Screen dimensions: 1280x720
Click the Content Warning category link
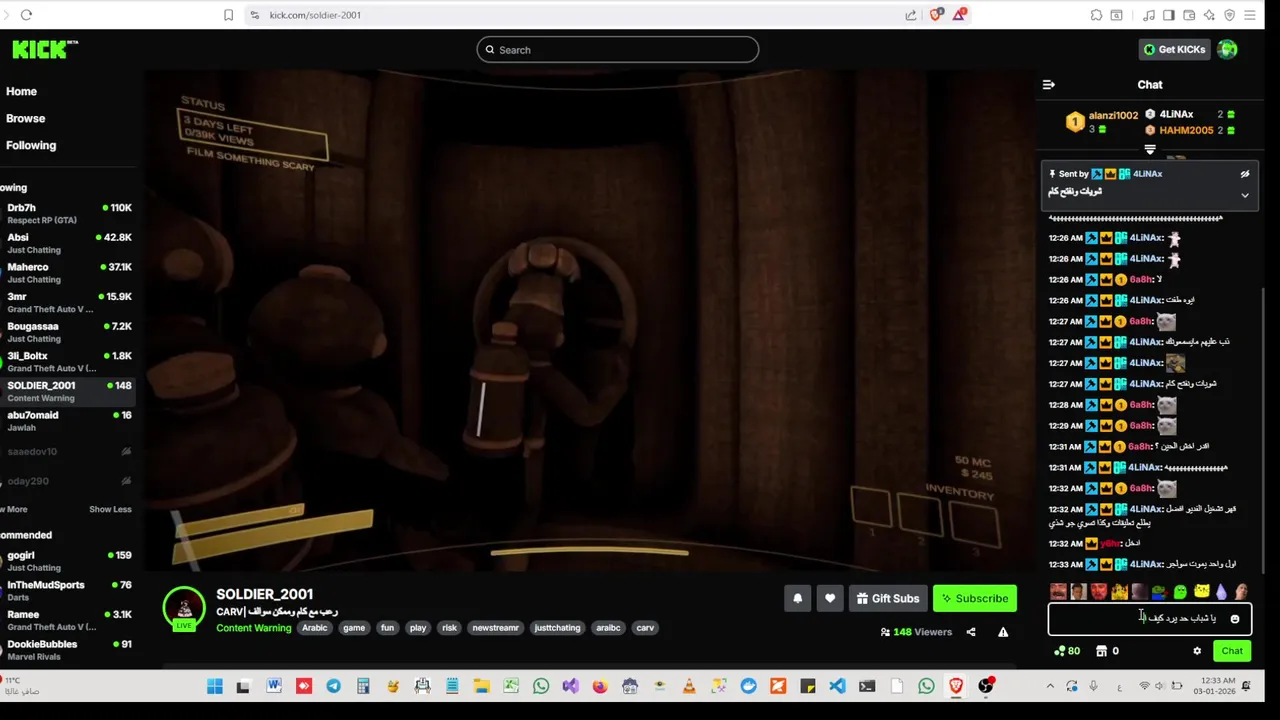coord(254,628)
